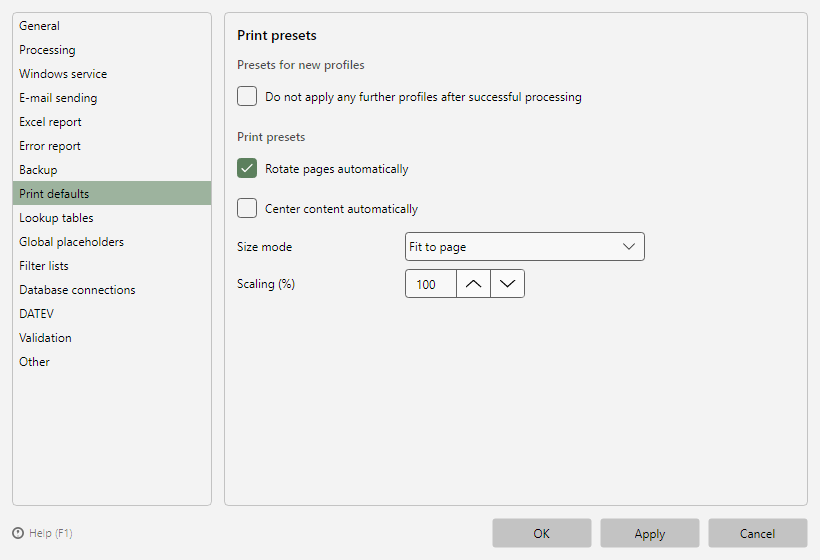Click the Apply button
Image resolution: width=820 pixels, height=560 pixels.
coord(650,533)
